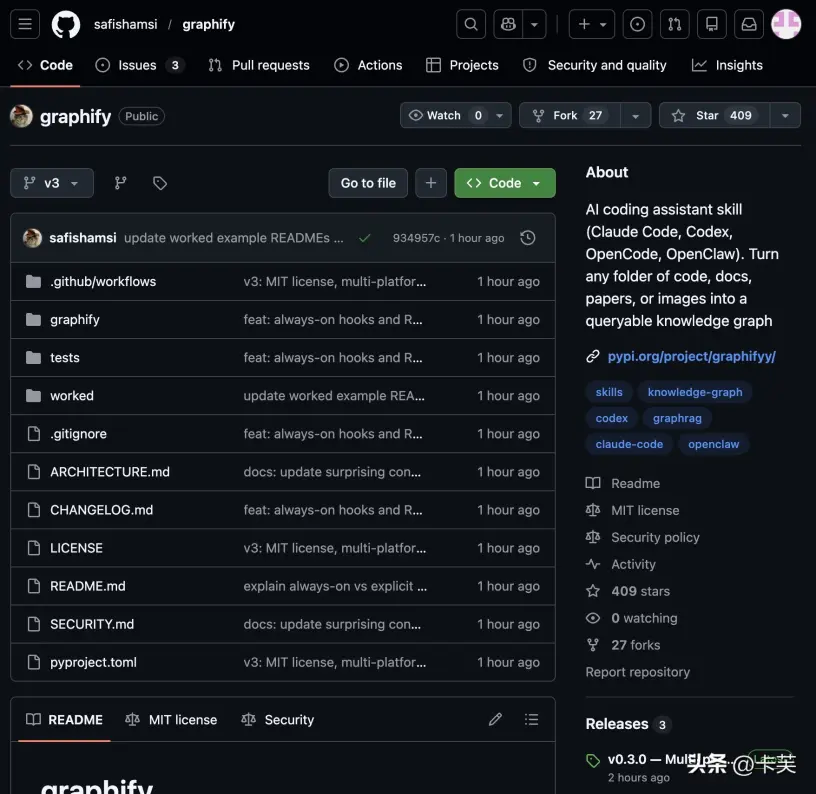816x794 pixels.
Task: Select the Code tab
Action: pos(45,65)
